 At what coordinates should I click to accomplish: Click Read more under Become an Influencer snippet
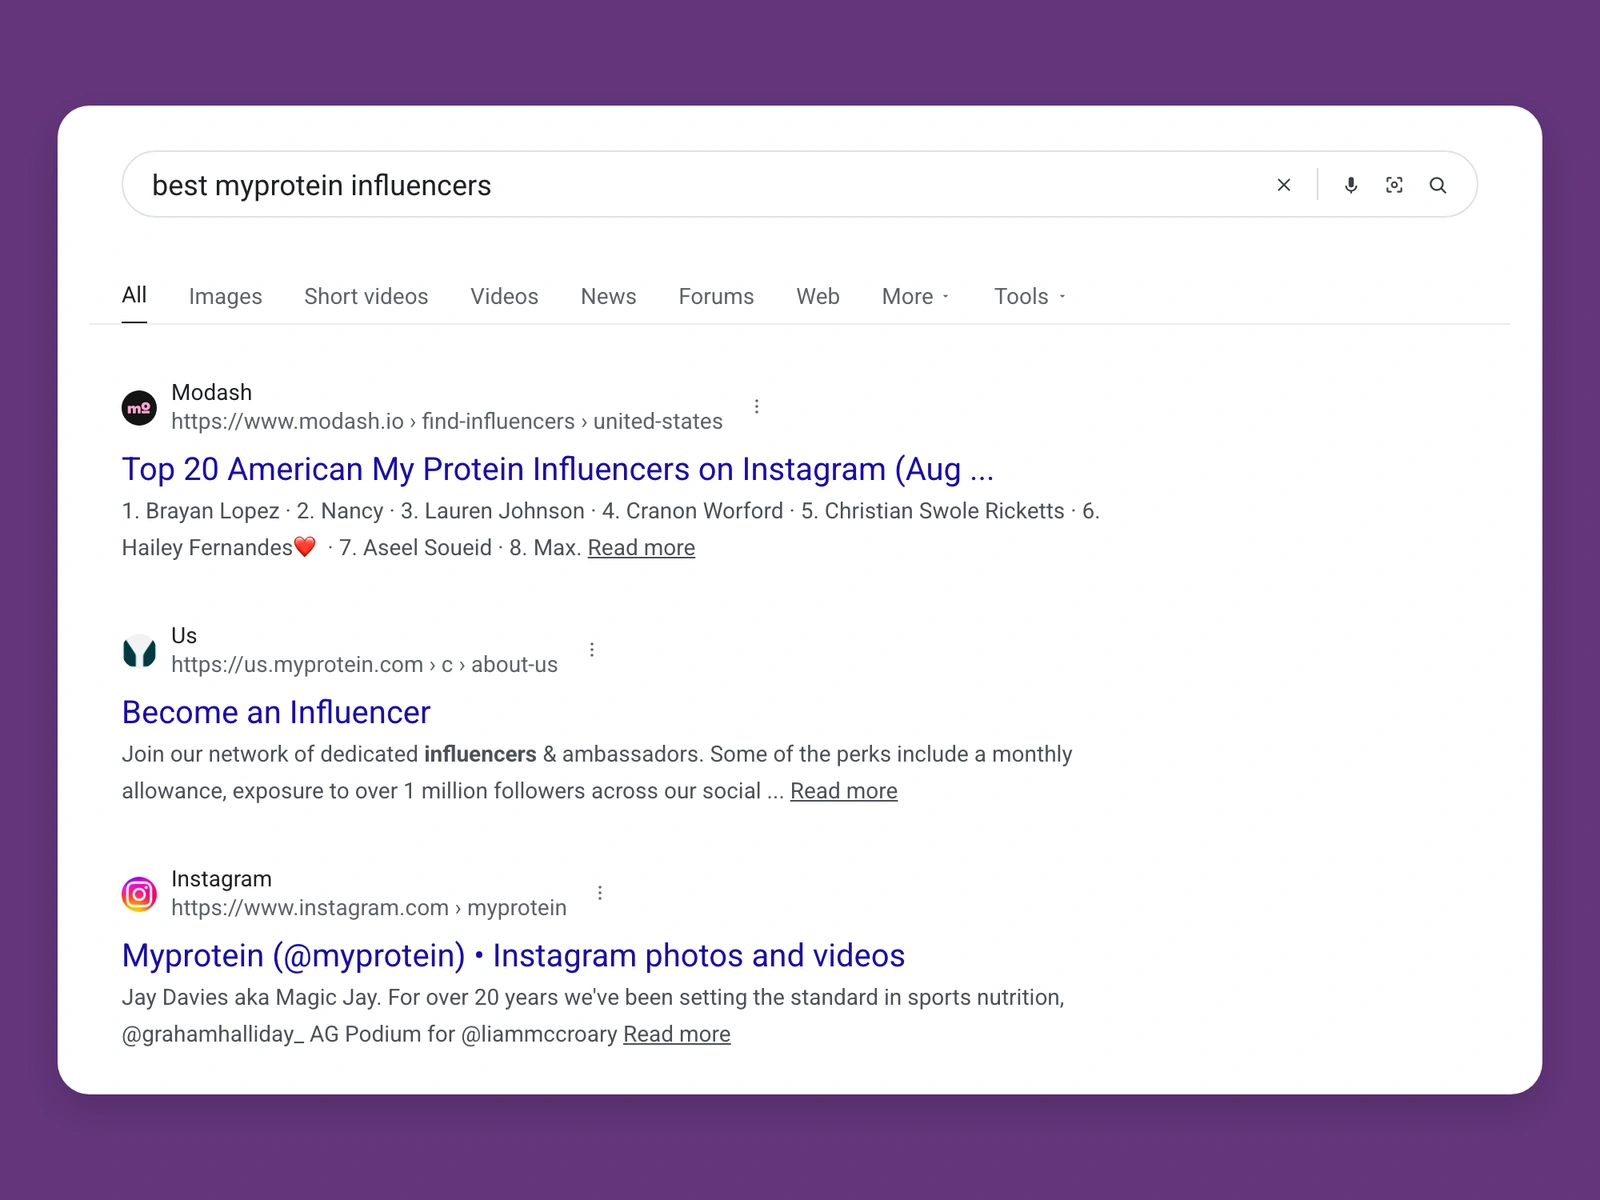tap(844, 791)
